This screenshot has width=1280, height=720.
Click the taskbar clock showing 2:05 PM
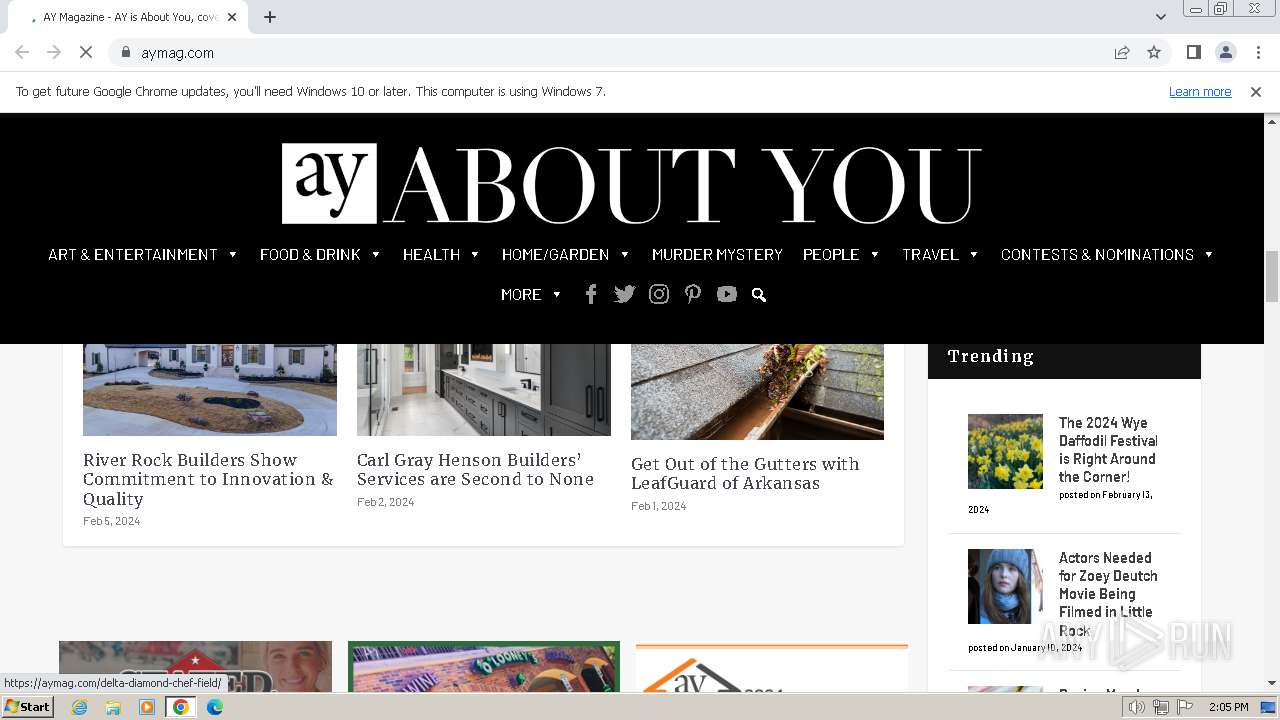coord(1228,707)
